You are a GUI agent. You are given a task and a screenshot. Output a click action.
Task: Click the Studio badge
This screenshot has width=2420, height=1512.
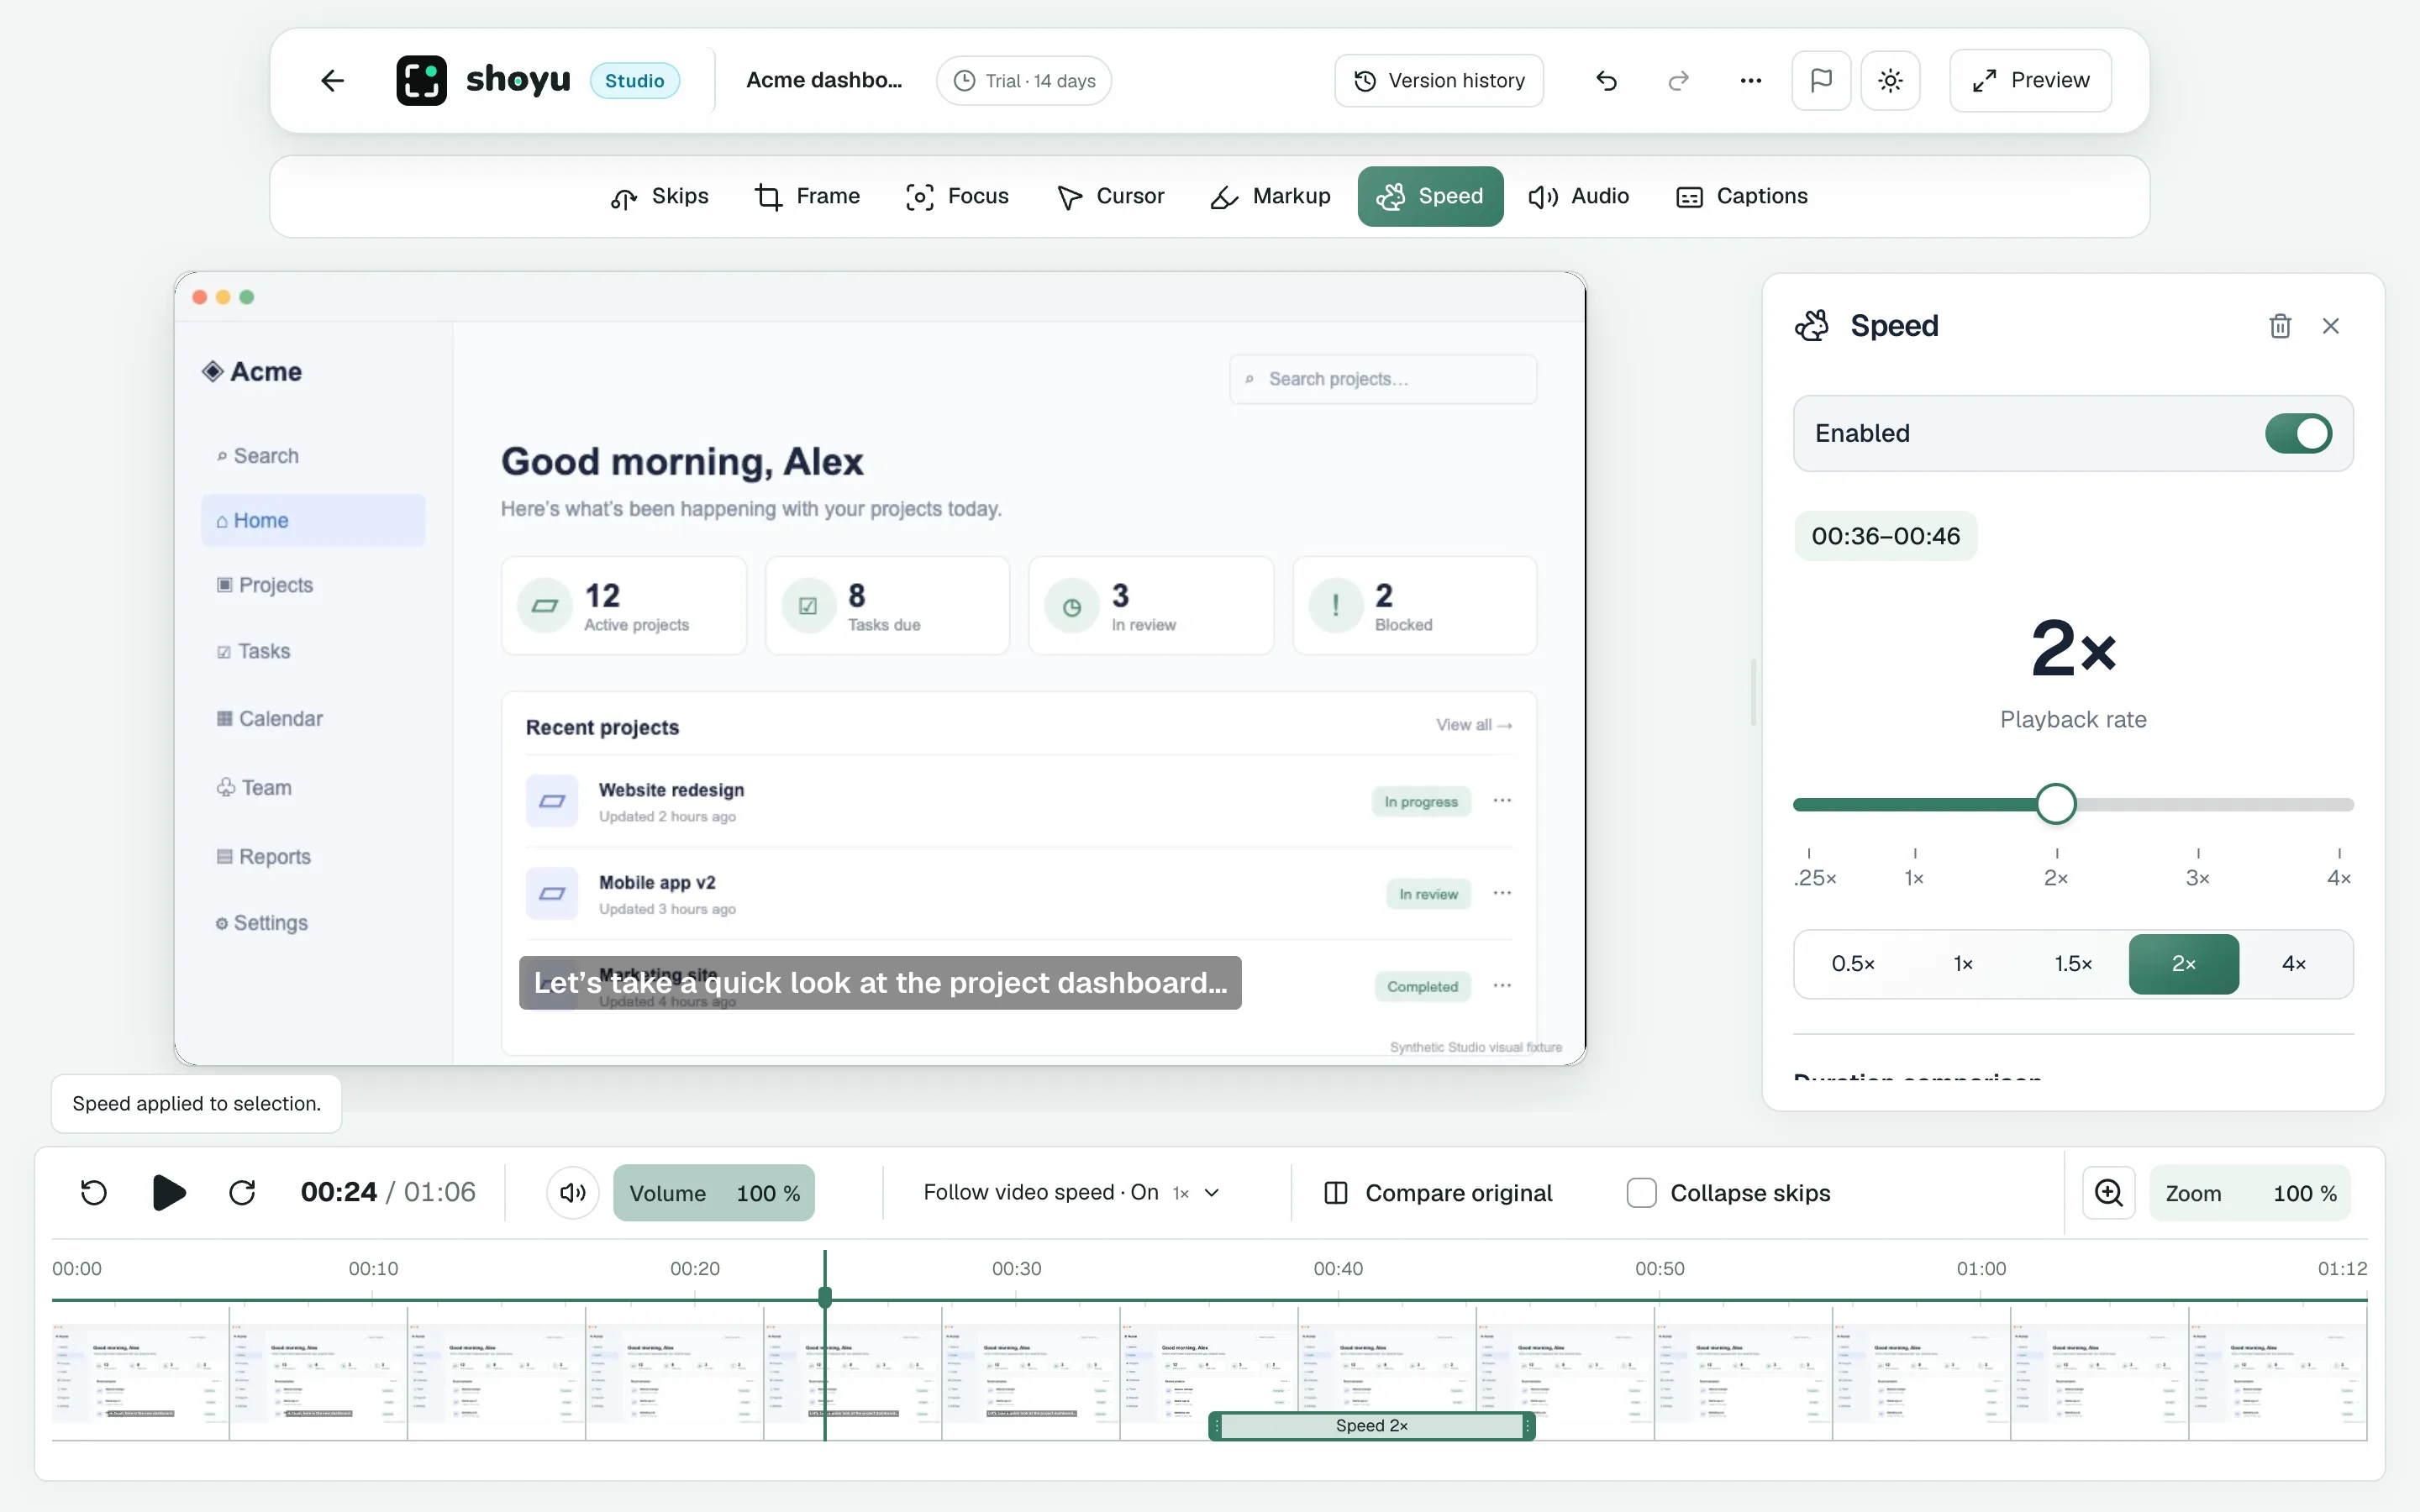(634, 80)
